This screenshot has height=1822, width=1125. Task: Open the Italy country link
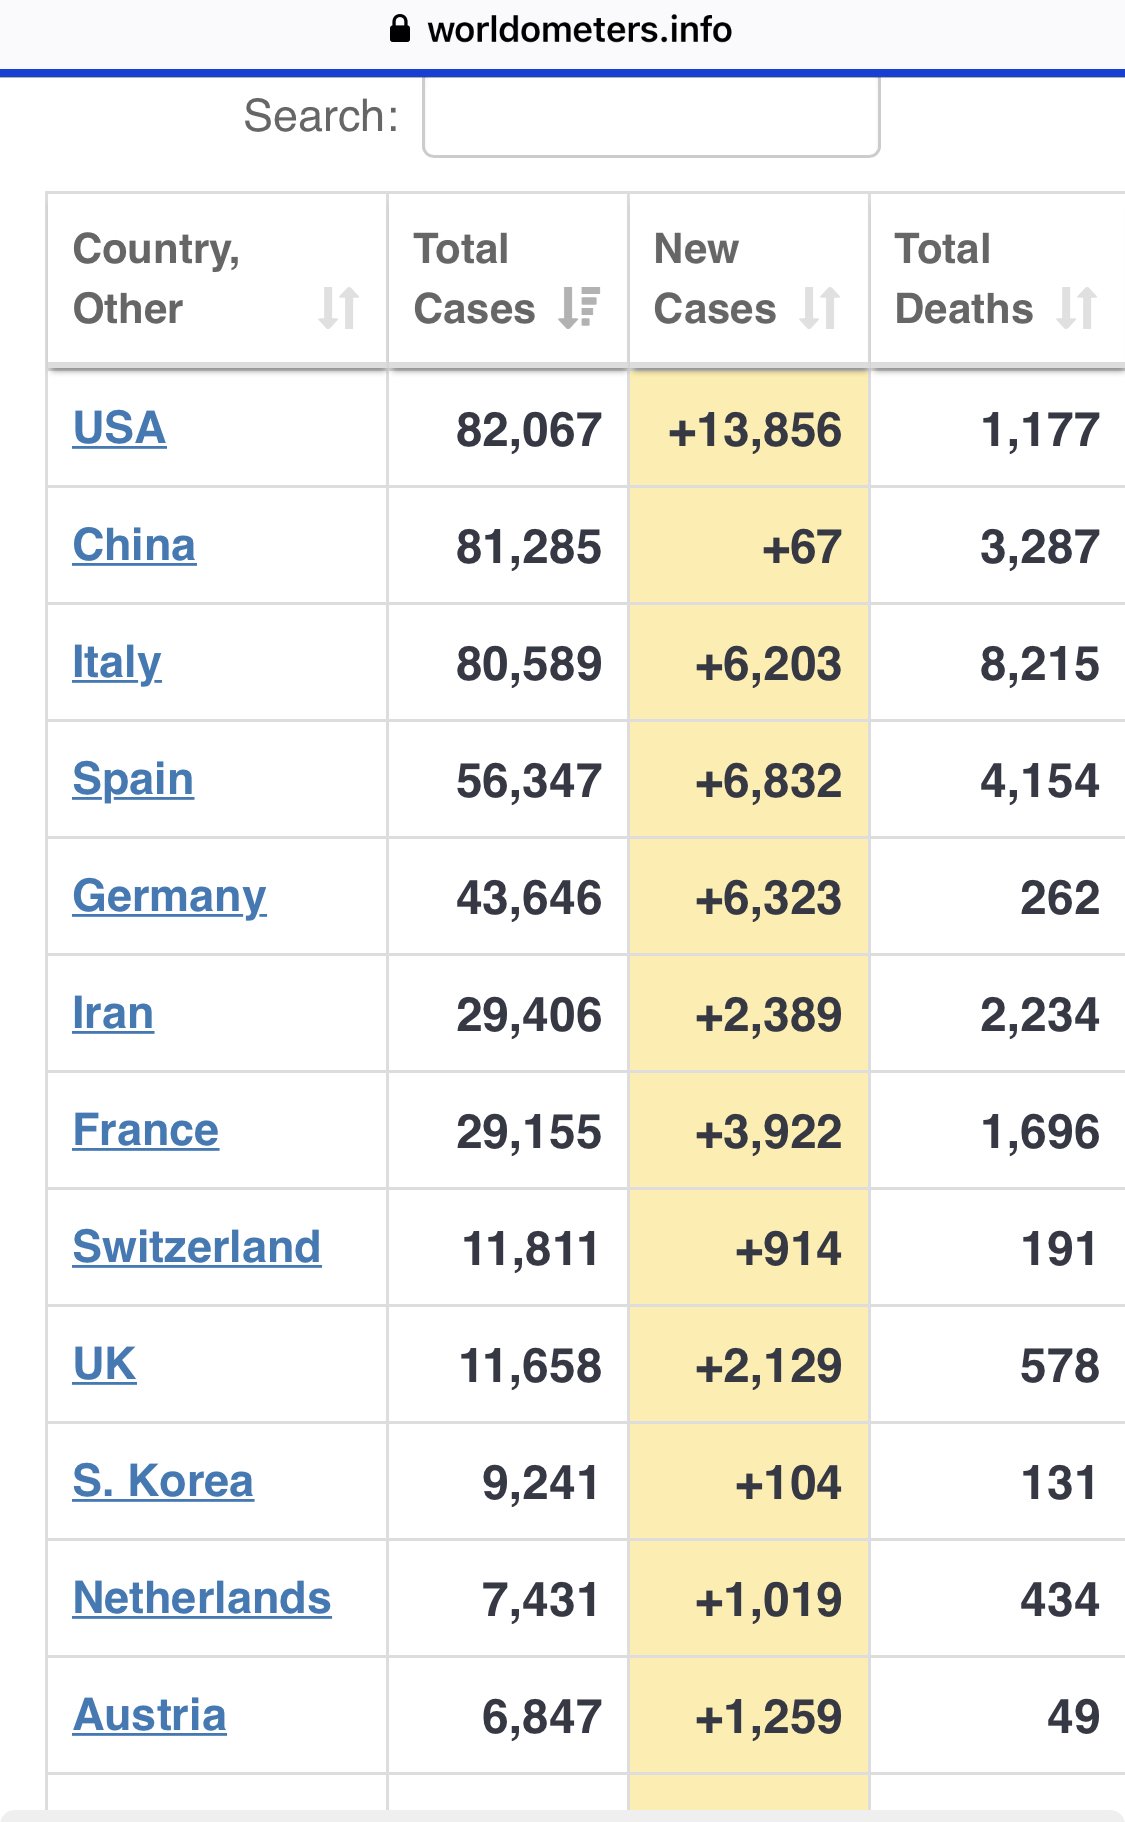coord(117,663)
